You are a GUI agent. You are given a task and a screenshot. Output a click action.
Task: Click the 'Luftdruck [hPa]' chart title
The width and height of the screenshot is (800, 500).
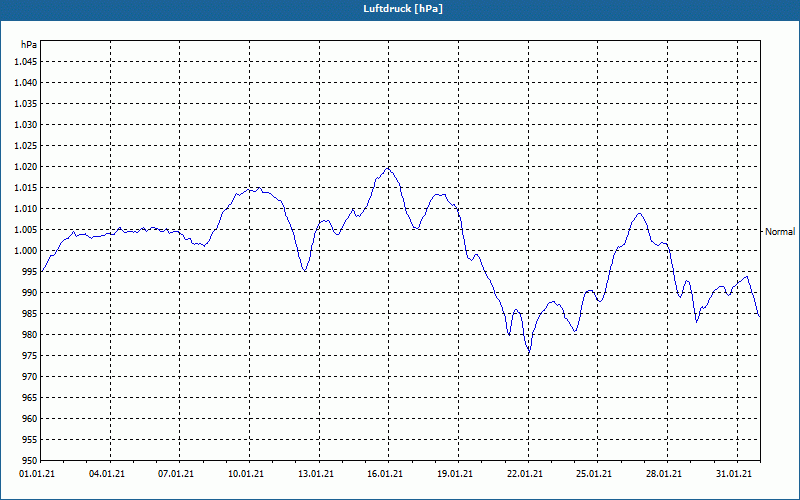403,9
